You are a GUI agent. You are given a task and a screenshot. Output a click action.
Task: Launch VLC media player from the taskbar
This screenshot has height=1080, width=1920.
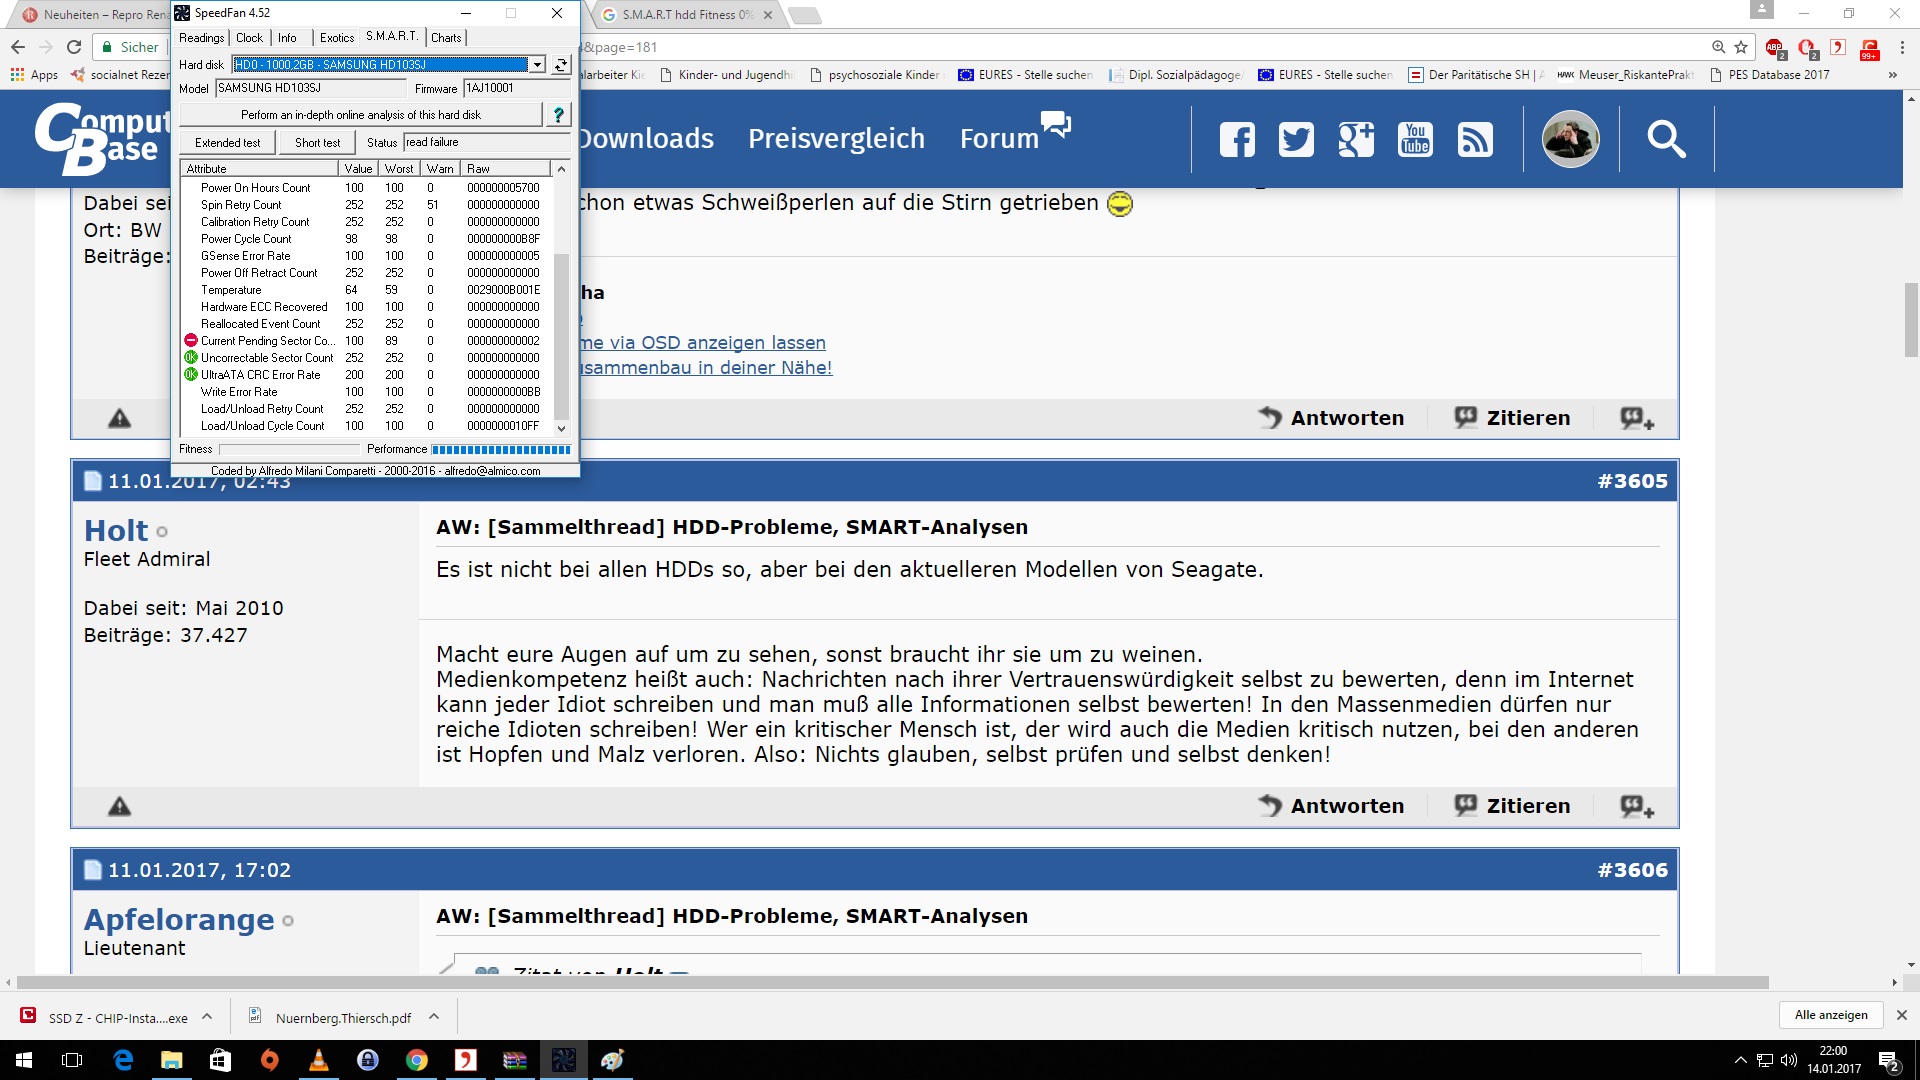click(319, 1060)
